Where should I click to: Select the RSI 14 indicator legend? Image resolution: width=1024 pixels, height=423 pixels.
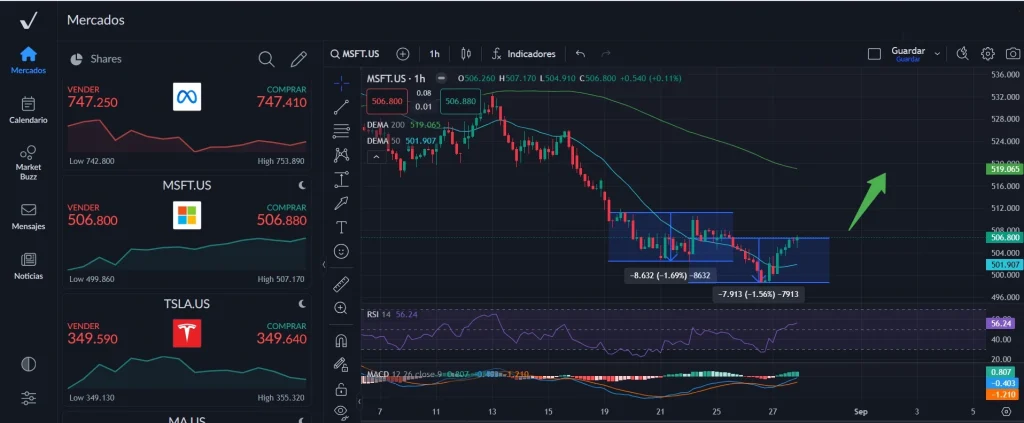point(392,314)
